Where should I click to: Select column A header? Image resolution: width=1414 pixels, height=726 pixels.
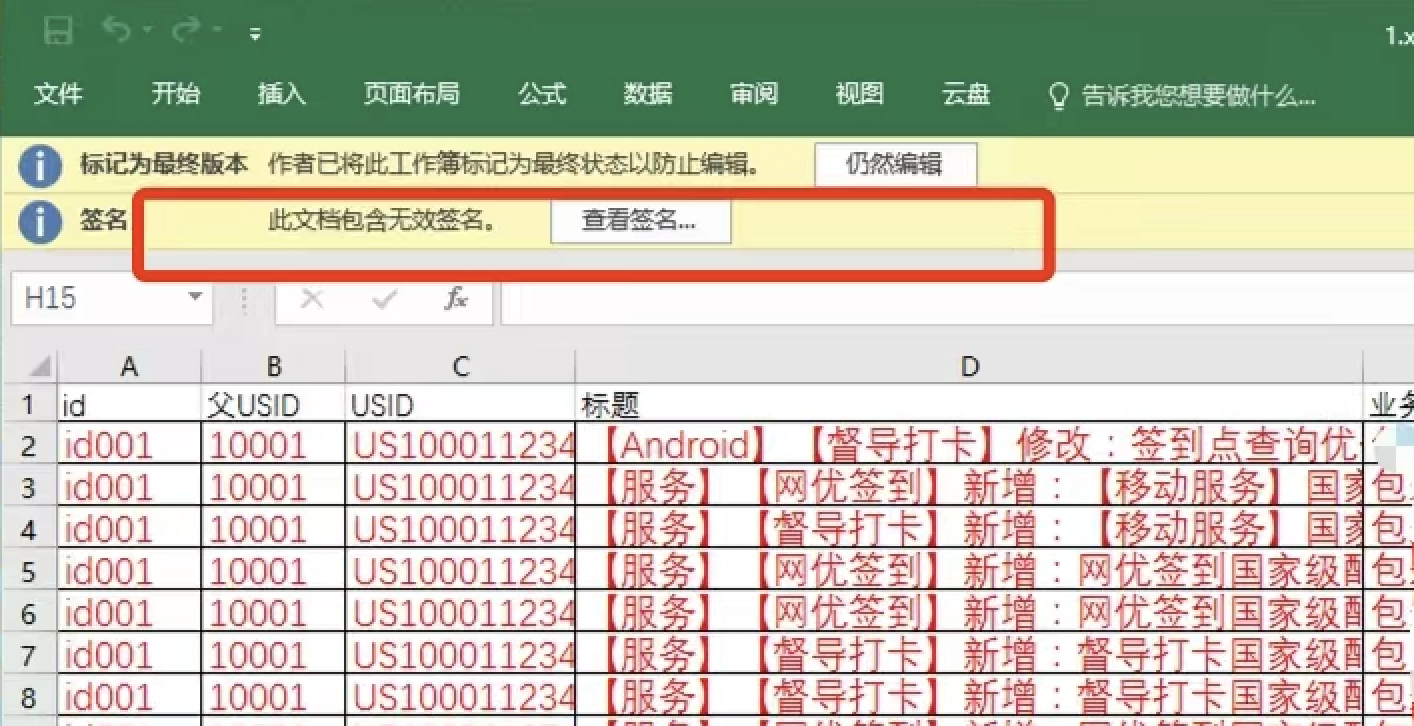point(129,367)
